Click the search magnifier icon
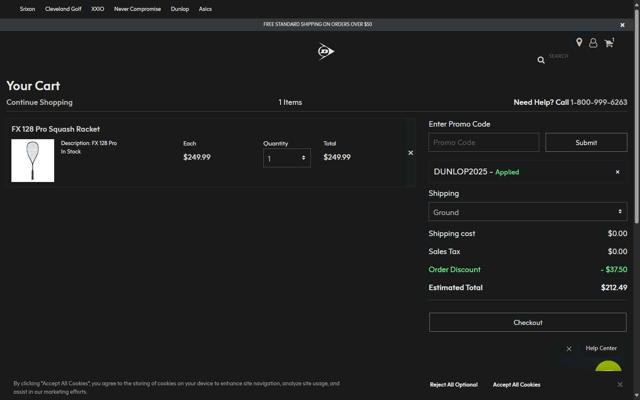The width and height of the screenshot is (640, 400). (x=541, y=60)
